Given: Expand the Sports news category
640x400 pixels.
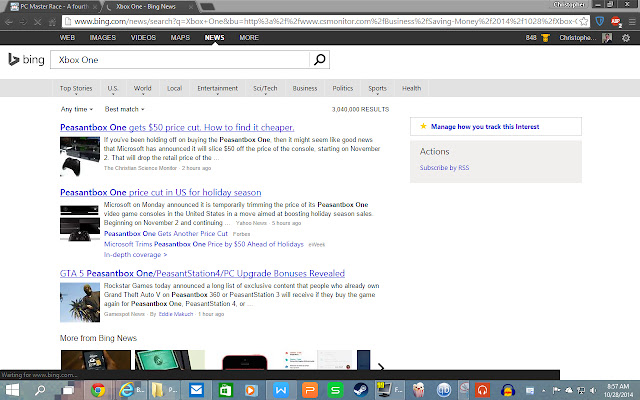Looking at the screenshot, I should tap(377, 89).
